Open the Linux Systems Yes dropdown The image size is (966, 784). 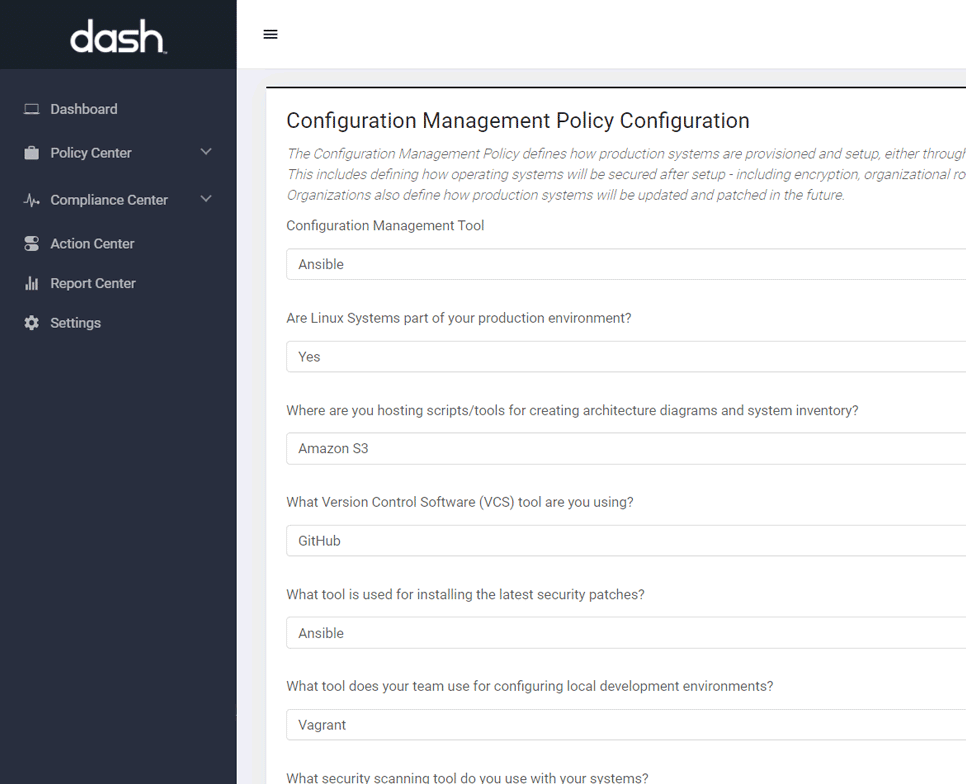(626, 357)
